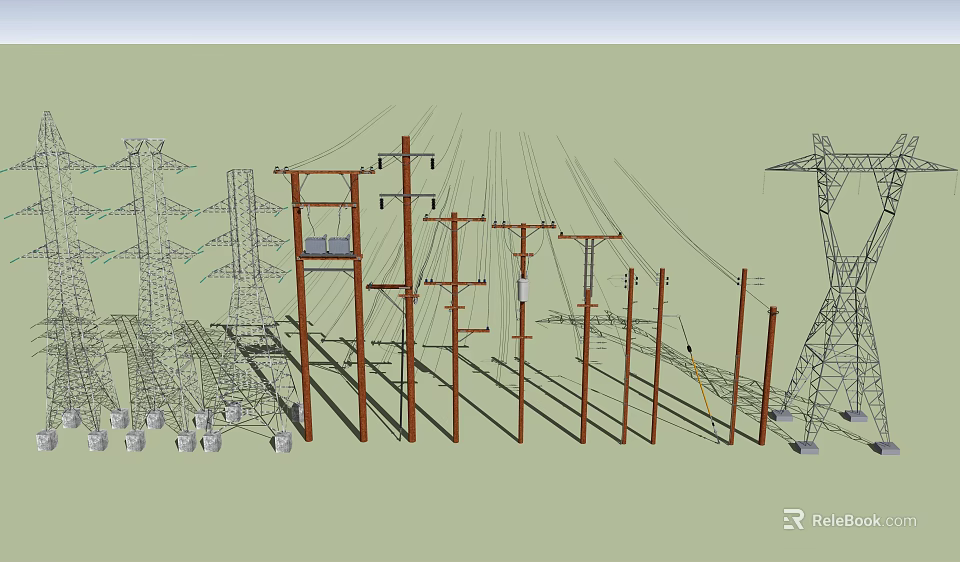Select the shortest wooden pole beside the right tower

point(768,375)
